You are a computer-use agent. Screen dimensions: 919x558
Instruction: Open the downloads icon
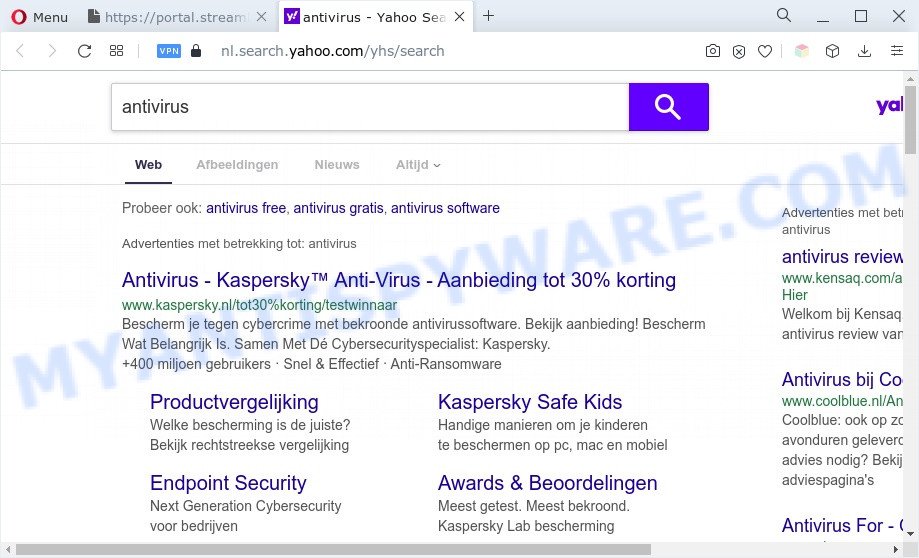[864, 51]
